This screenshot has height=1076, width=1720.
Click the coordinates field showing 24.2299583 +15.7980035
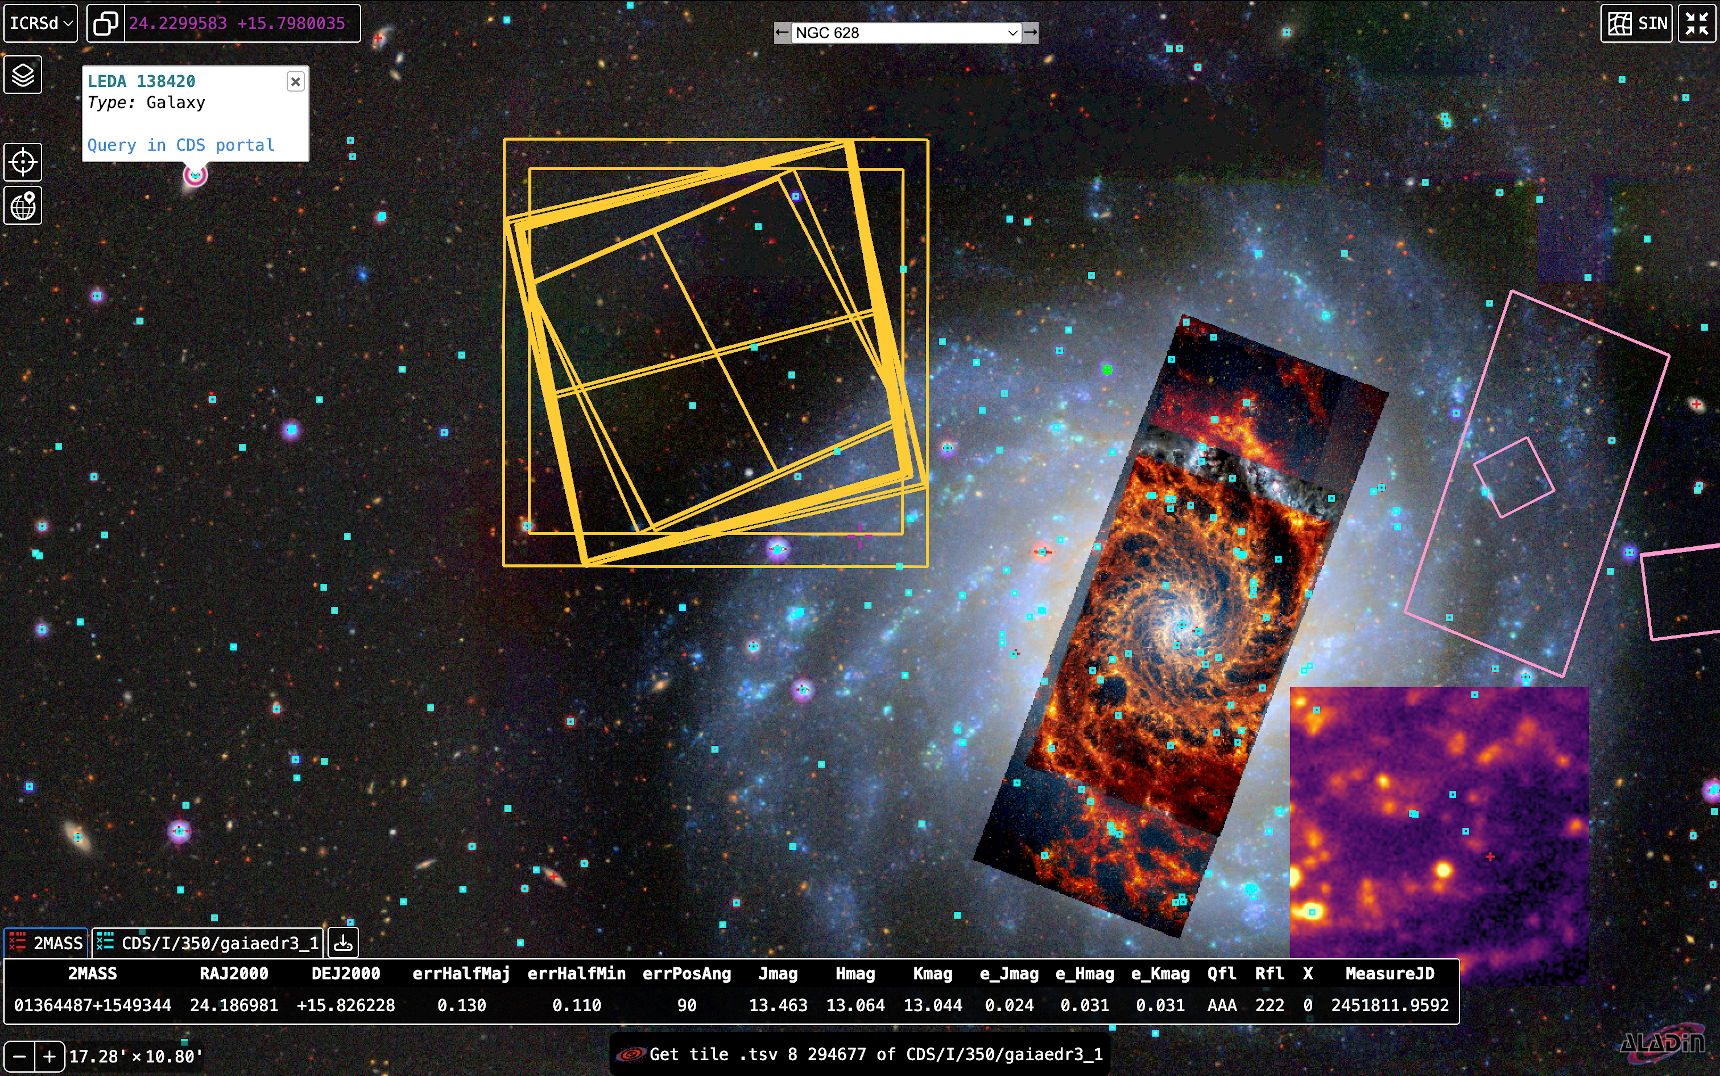pos(237,23)
